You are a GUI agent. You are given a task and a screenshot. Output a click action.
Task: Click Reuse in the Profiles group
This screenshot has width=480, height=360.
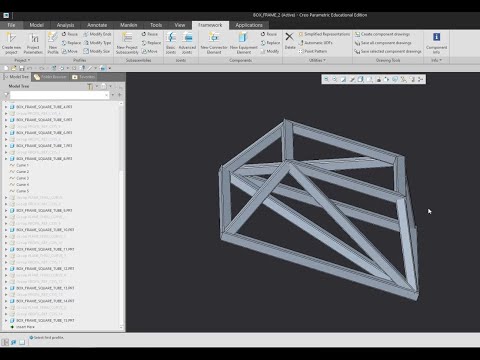[69, 34]
